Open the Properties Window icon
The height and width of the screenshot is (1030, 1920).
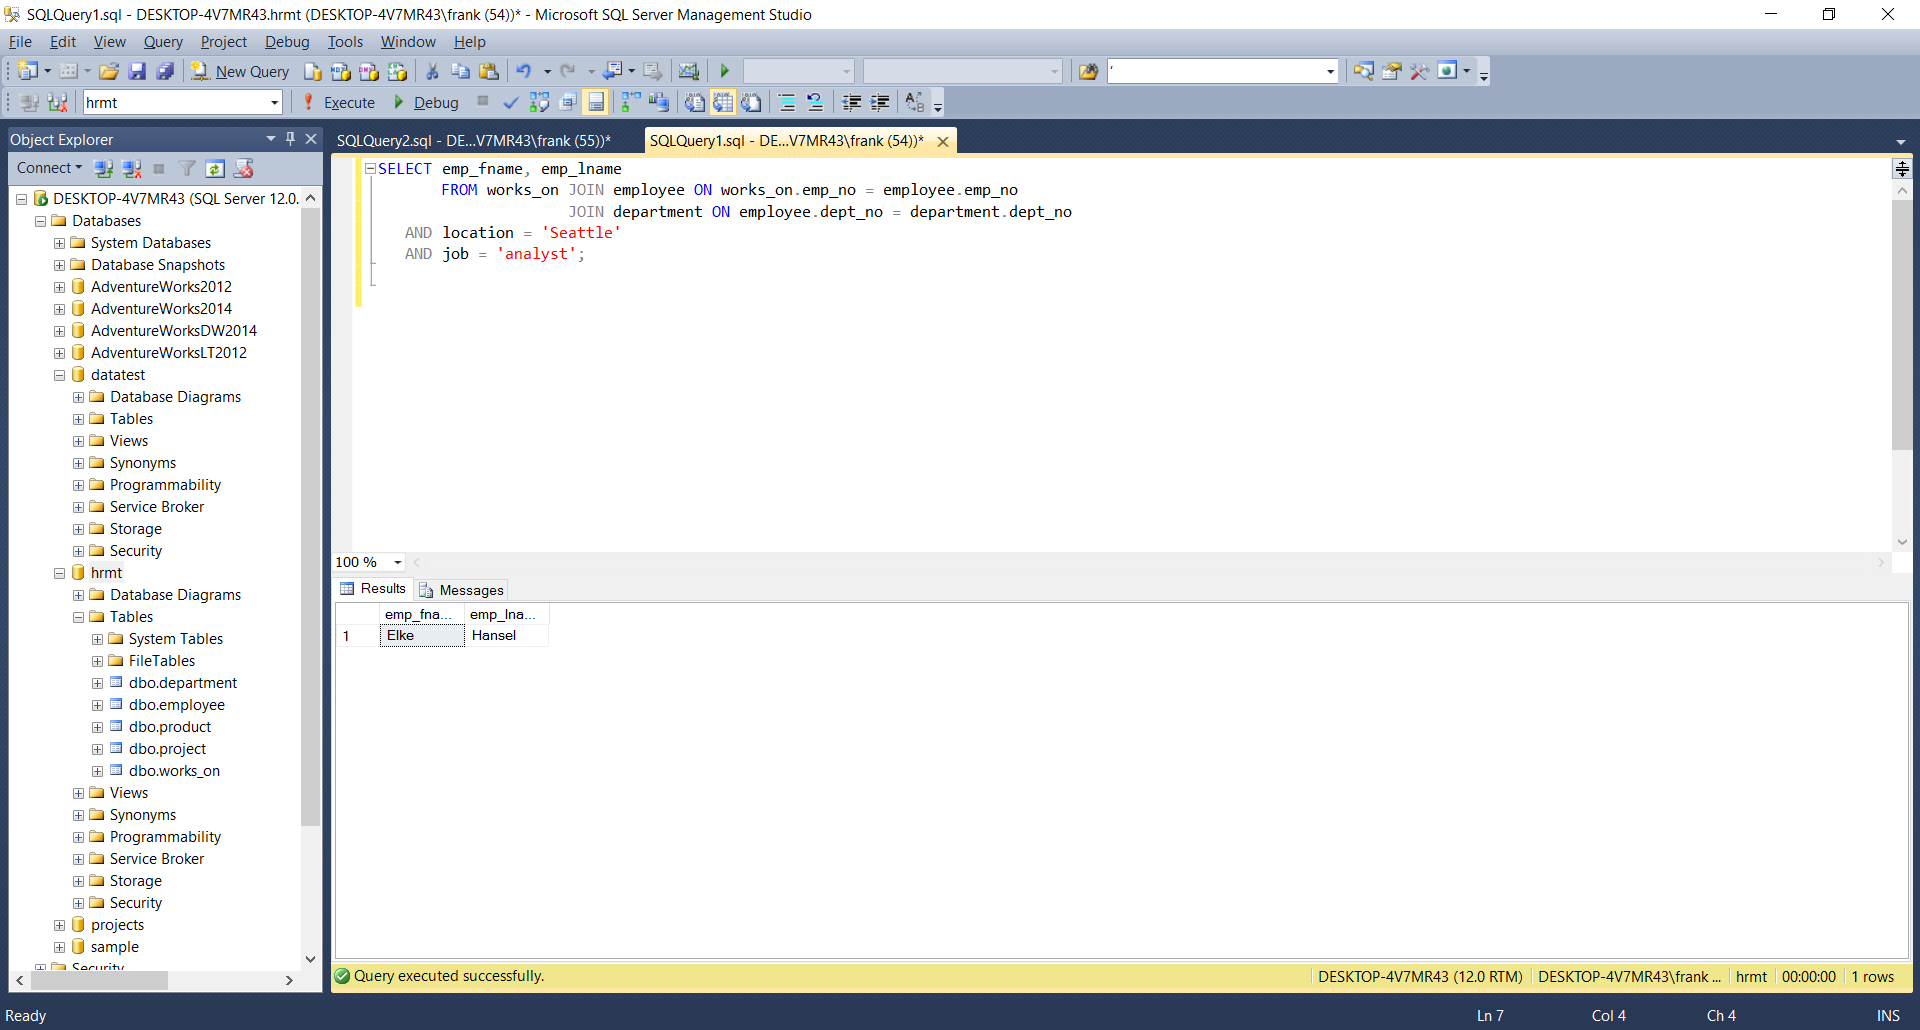tap(1391, 71)
